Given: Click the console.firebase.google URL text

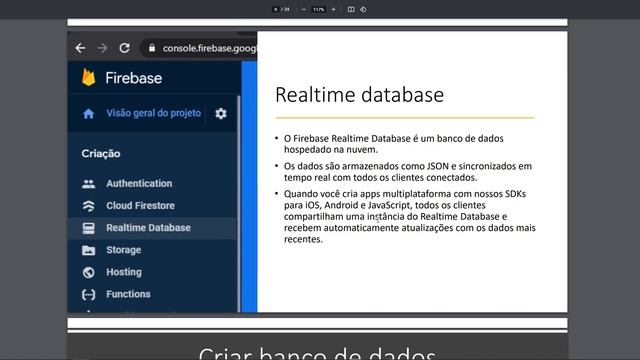Looking at the screenshot, I should coord(209,48).
